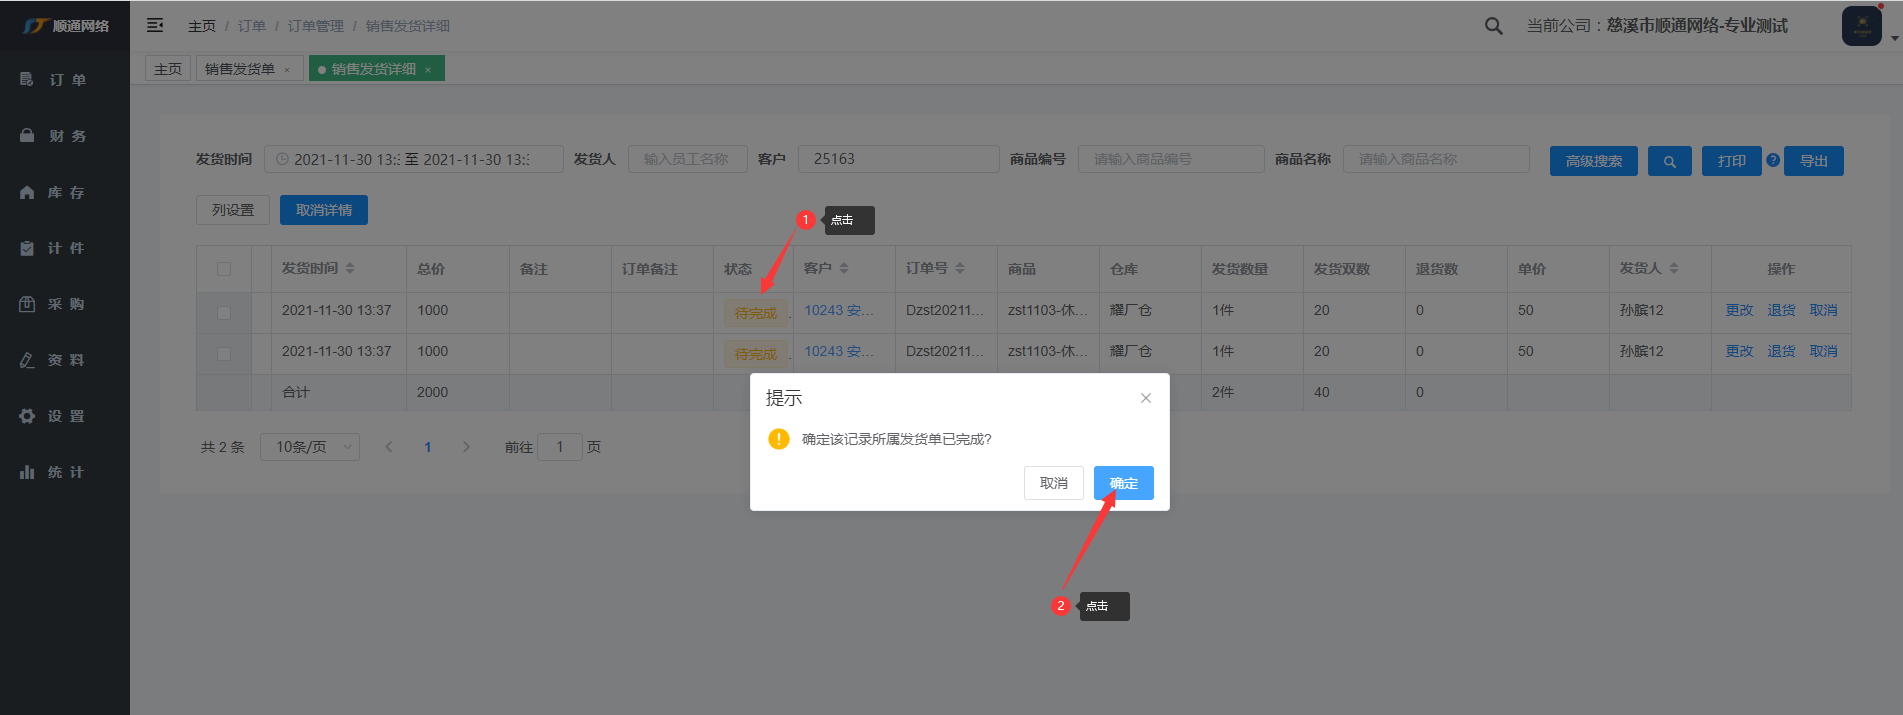The height and width of the screenshot is (715, 1903).
Task: Check the second row's checkbox
Action: pos(224,354)
